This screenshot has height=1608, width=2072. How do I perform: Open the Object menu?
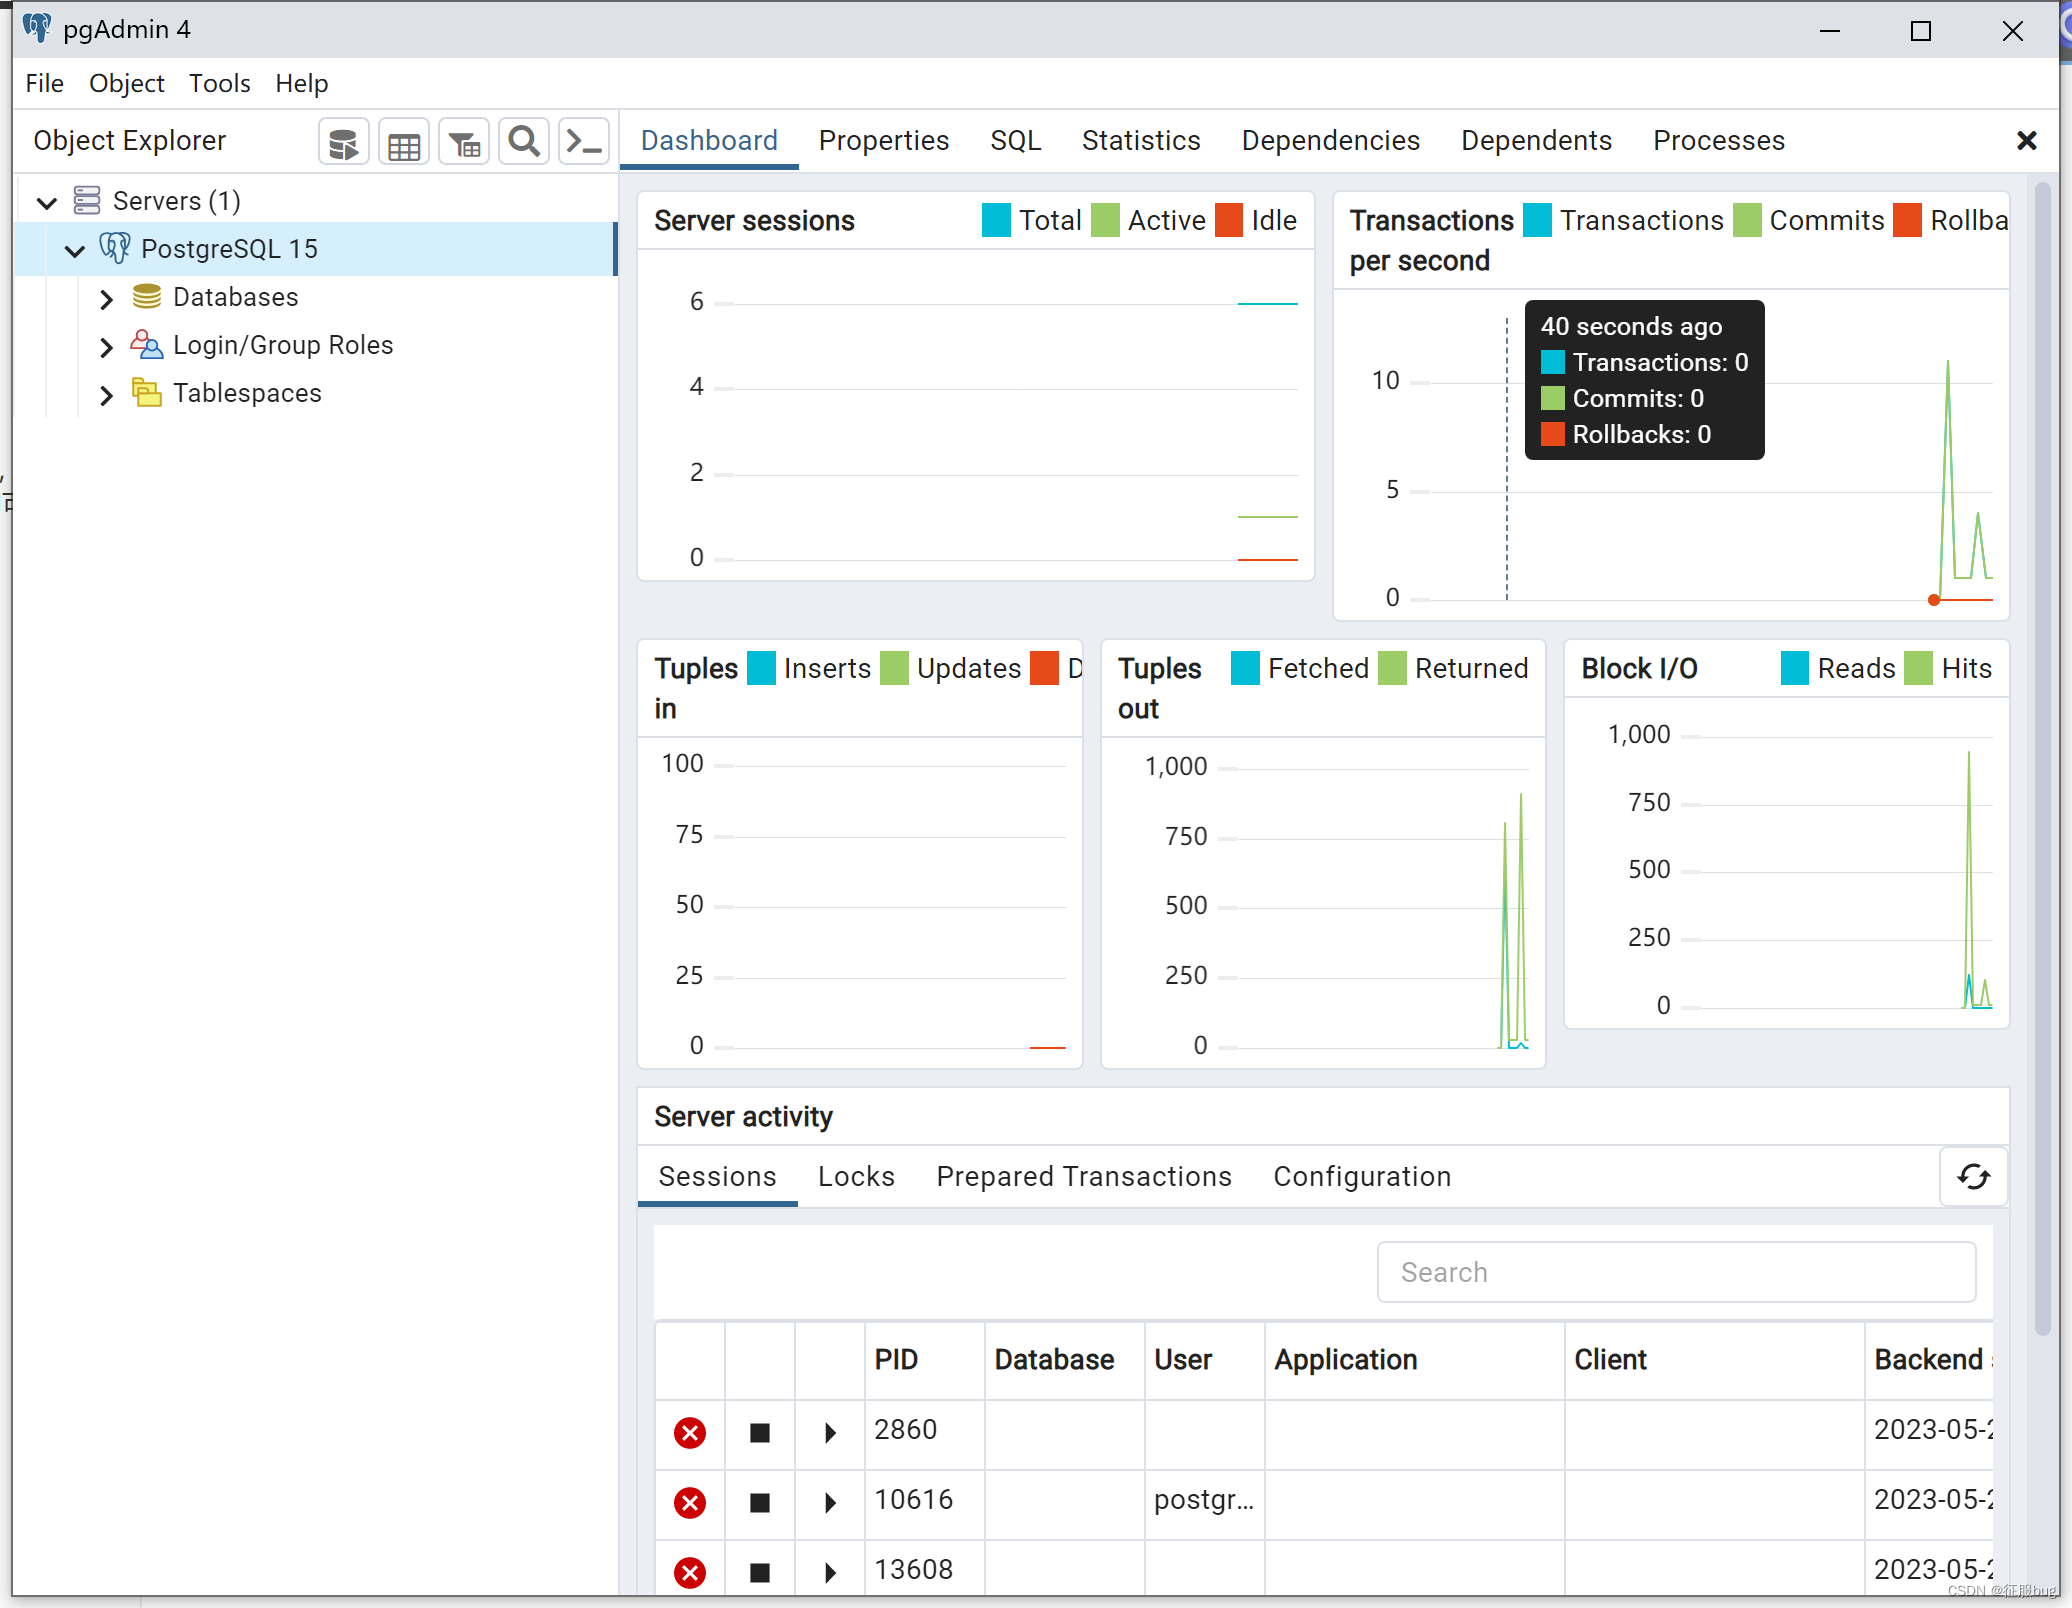coord(126,84)
